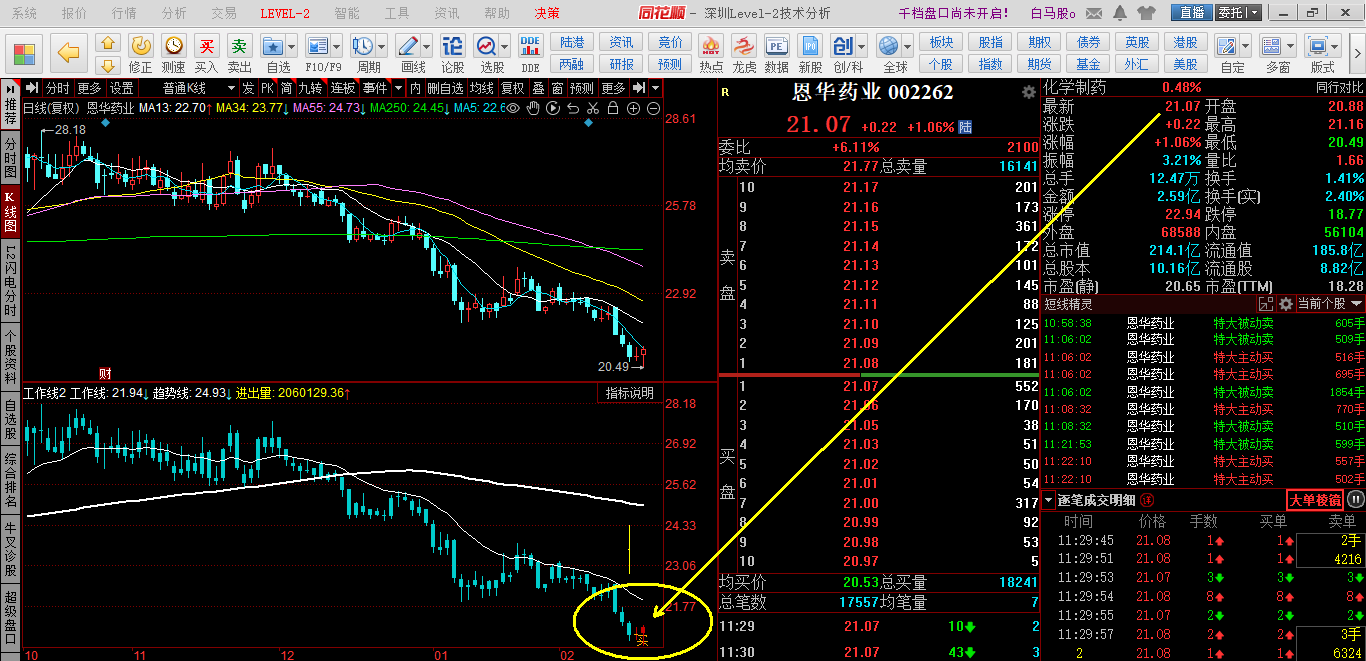Click the 买入 buy icon
1366x661 pixels.
(x=207, y=46)
